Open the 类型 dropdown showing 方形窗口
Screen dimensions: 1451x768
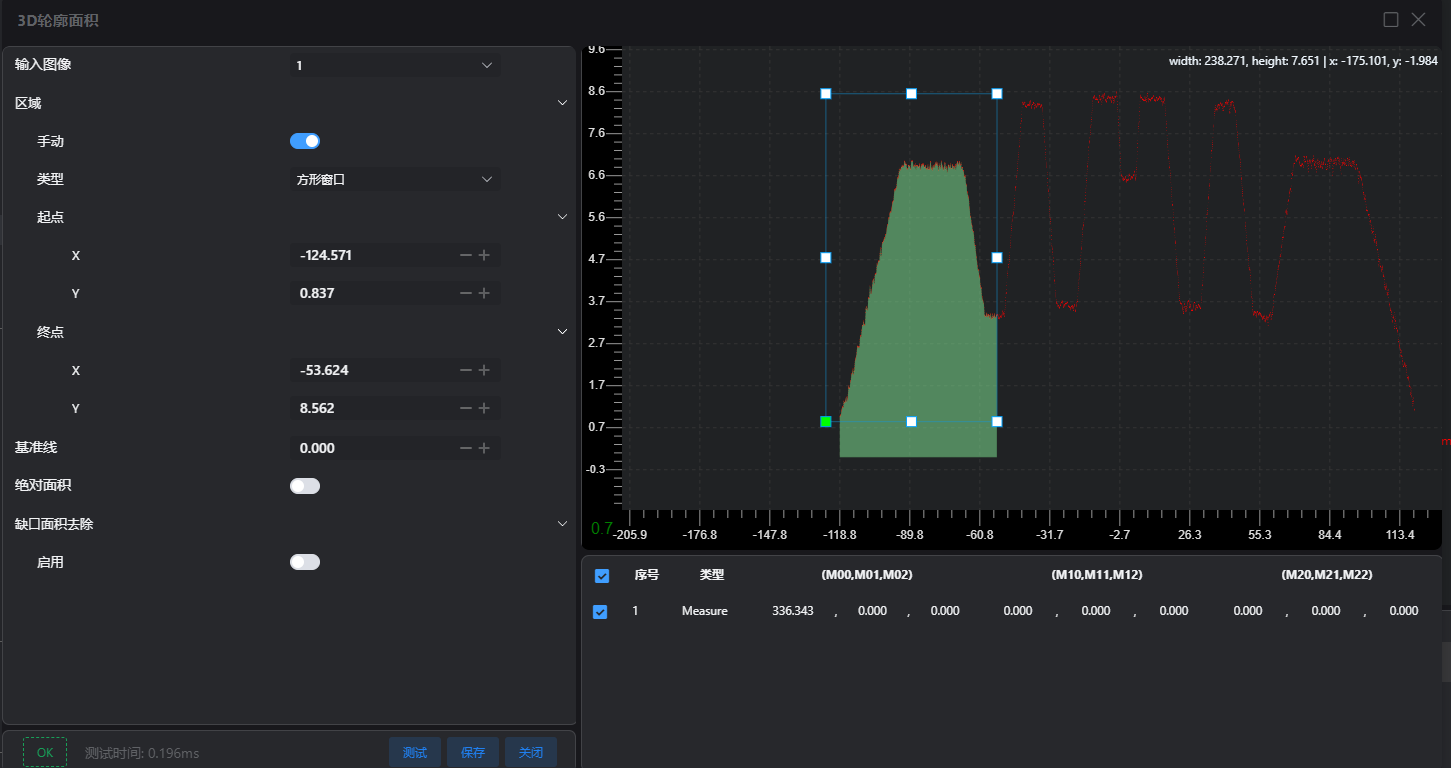tap(395, 179)
